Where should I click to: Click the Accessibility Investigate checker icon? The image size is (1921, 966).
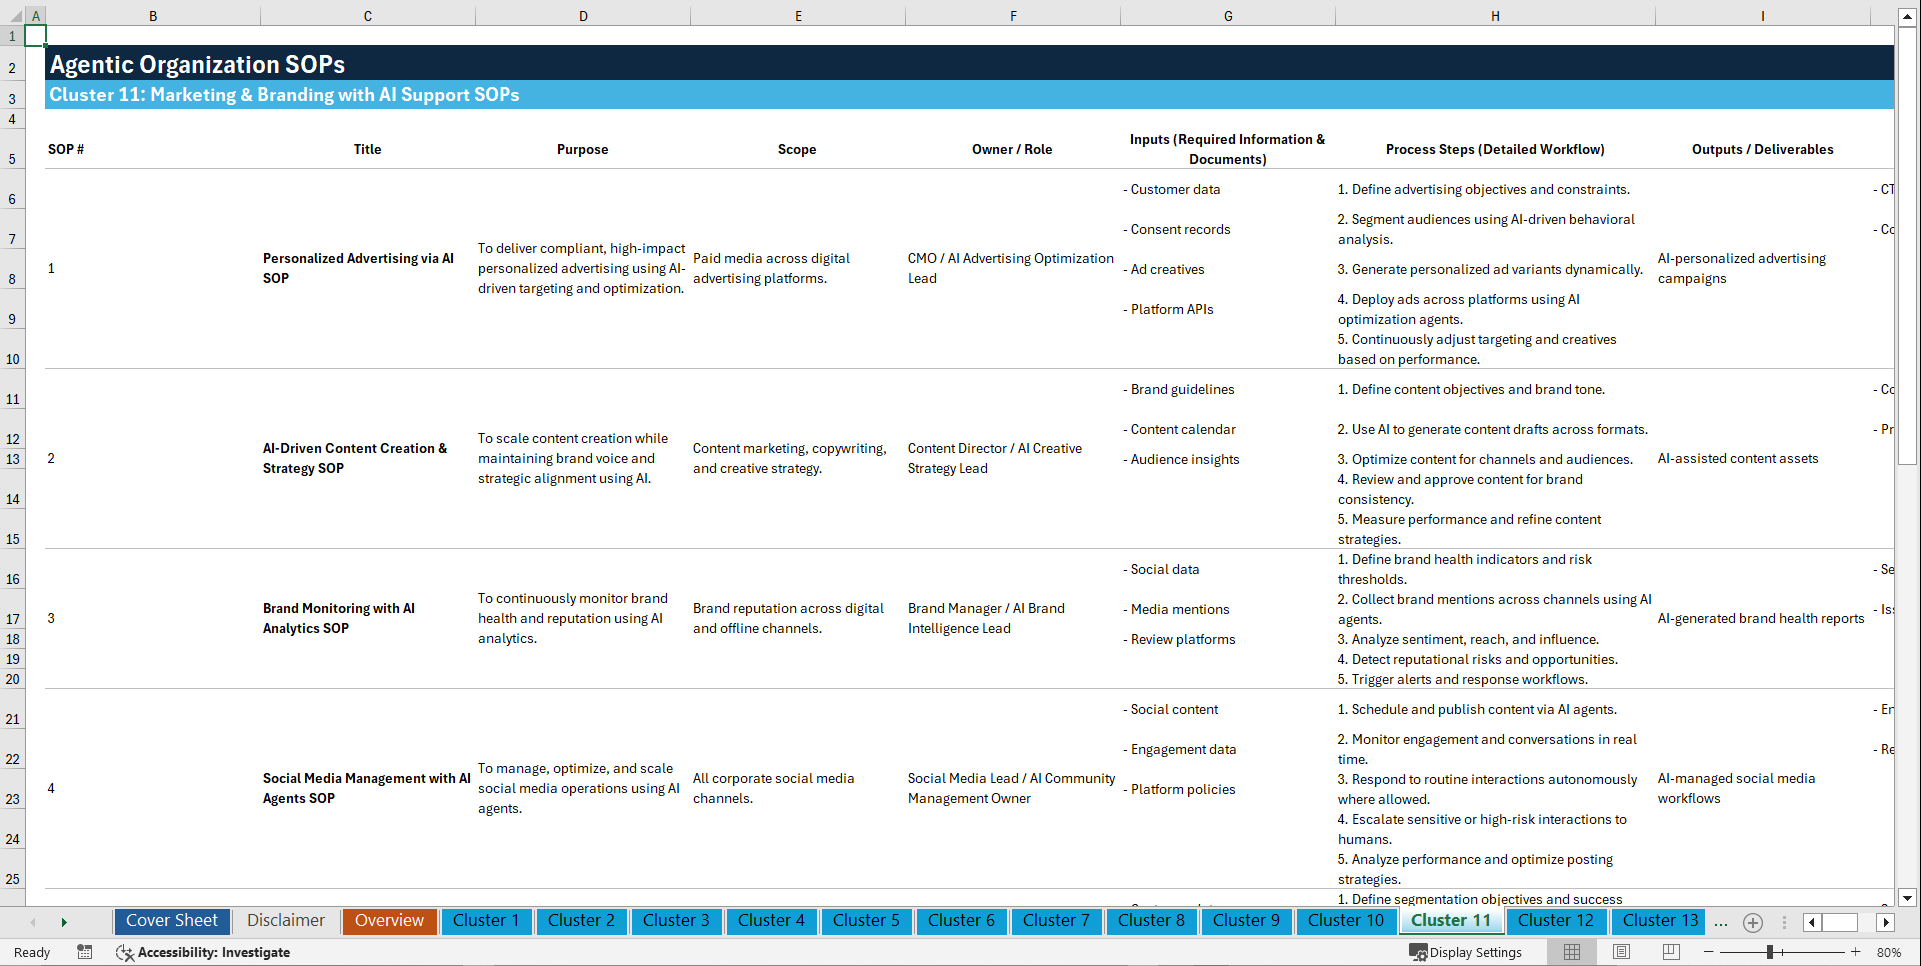click(125, 952)
